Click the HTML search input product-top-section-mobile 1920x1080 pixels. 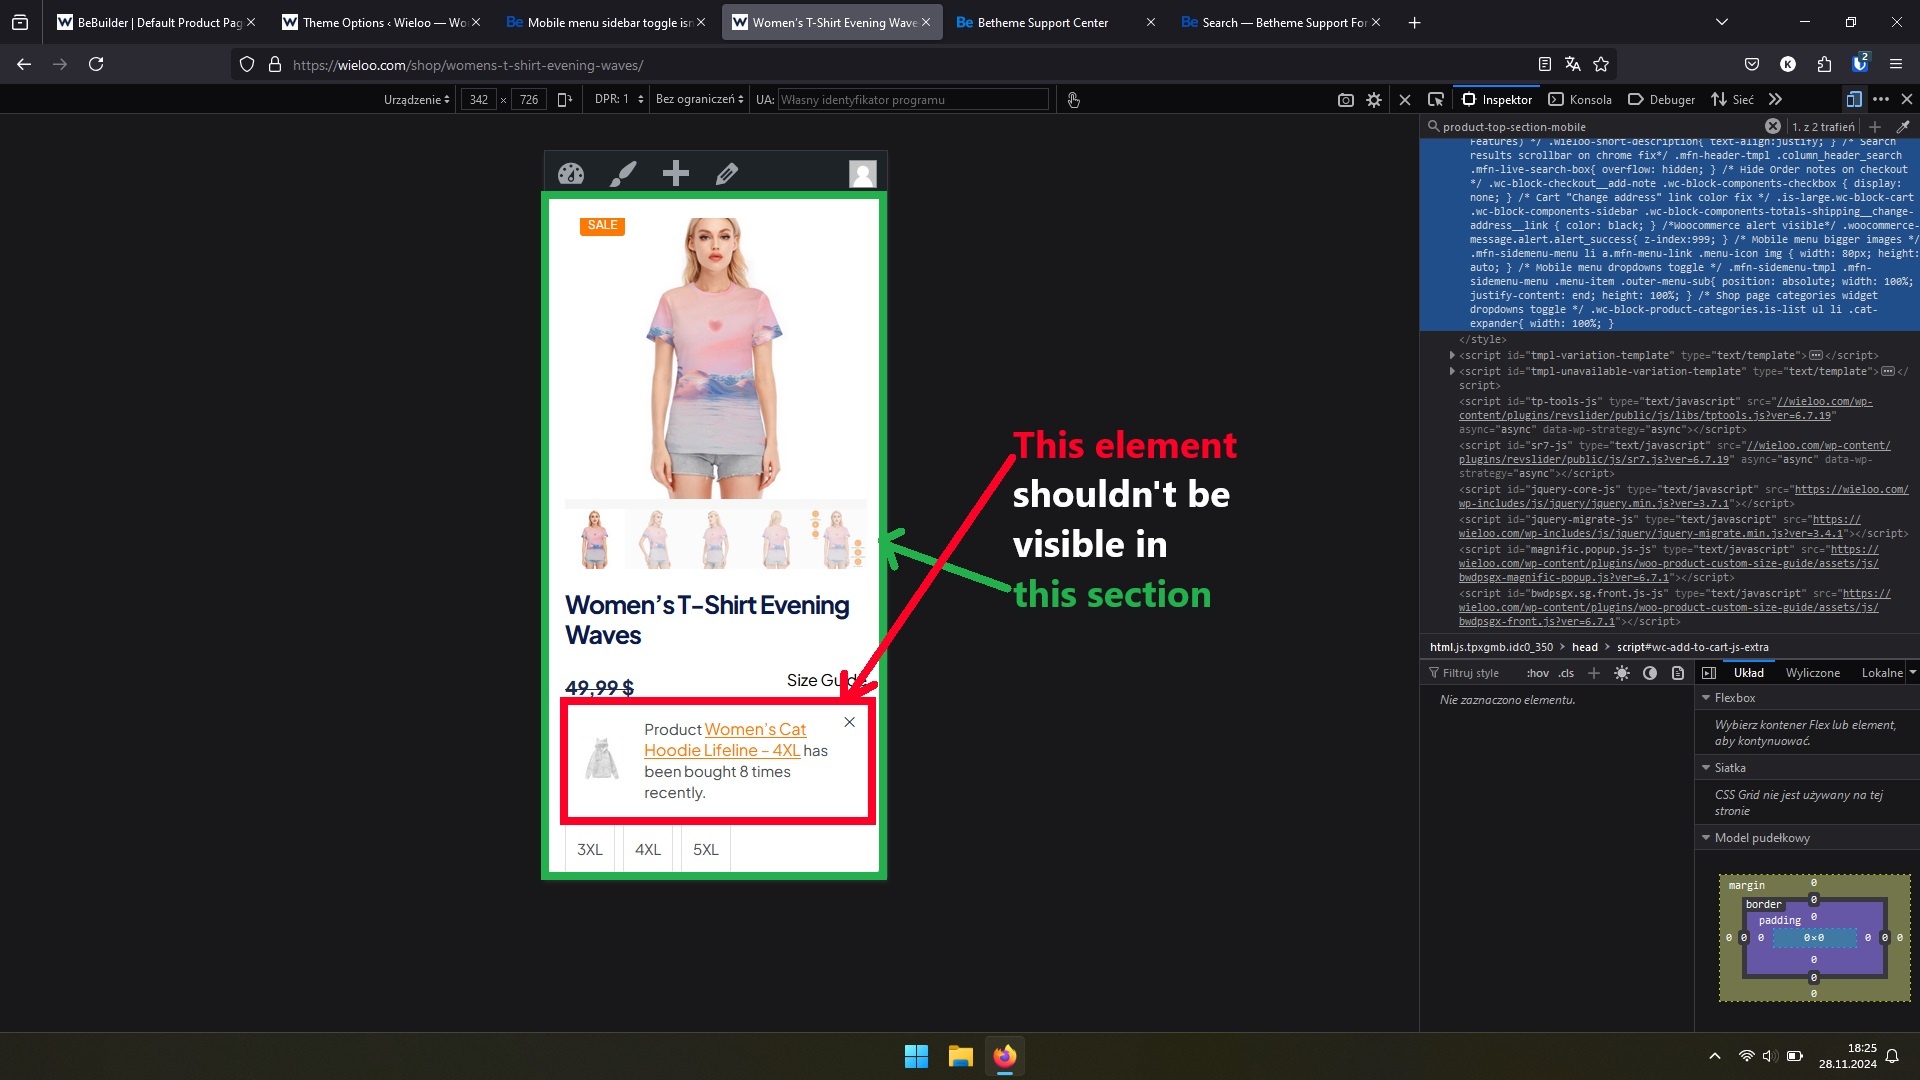(x=1597, y=127)
